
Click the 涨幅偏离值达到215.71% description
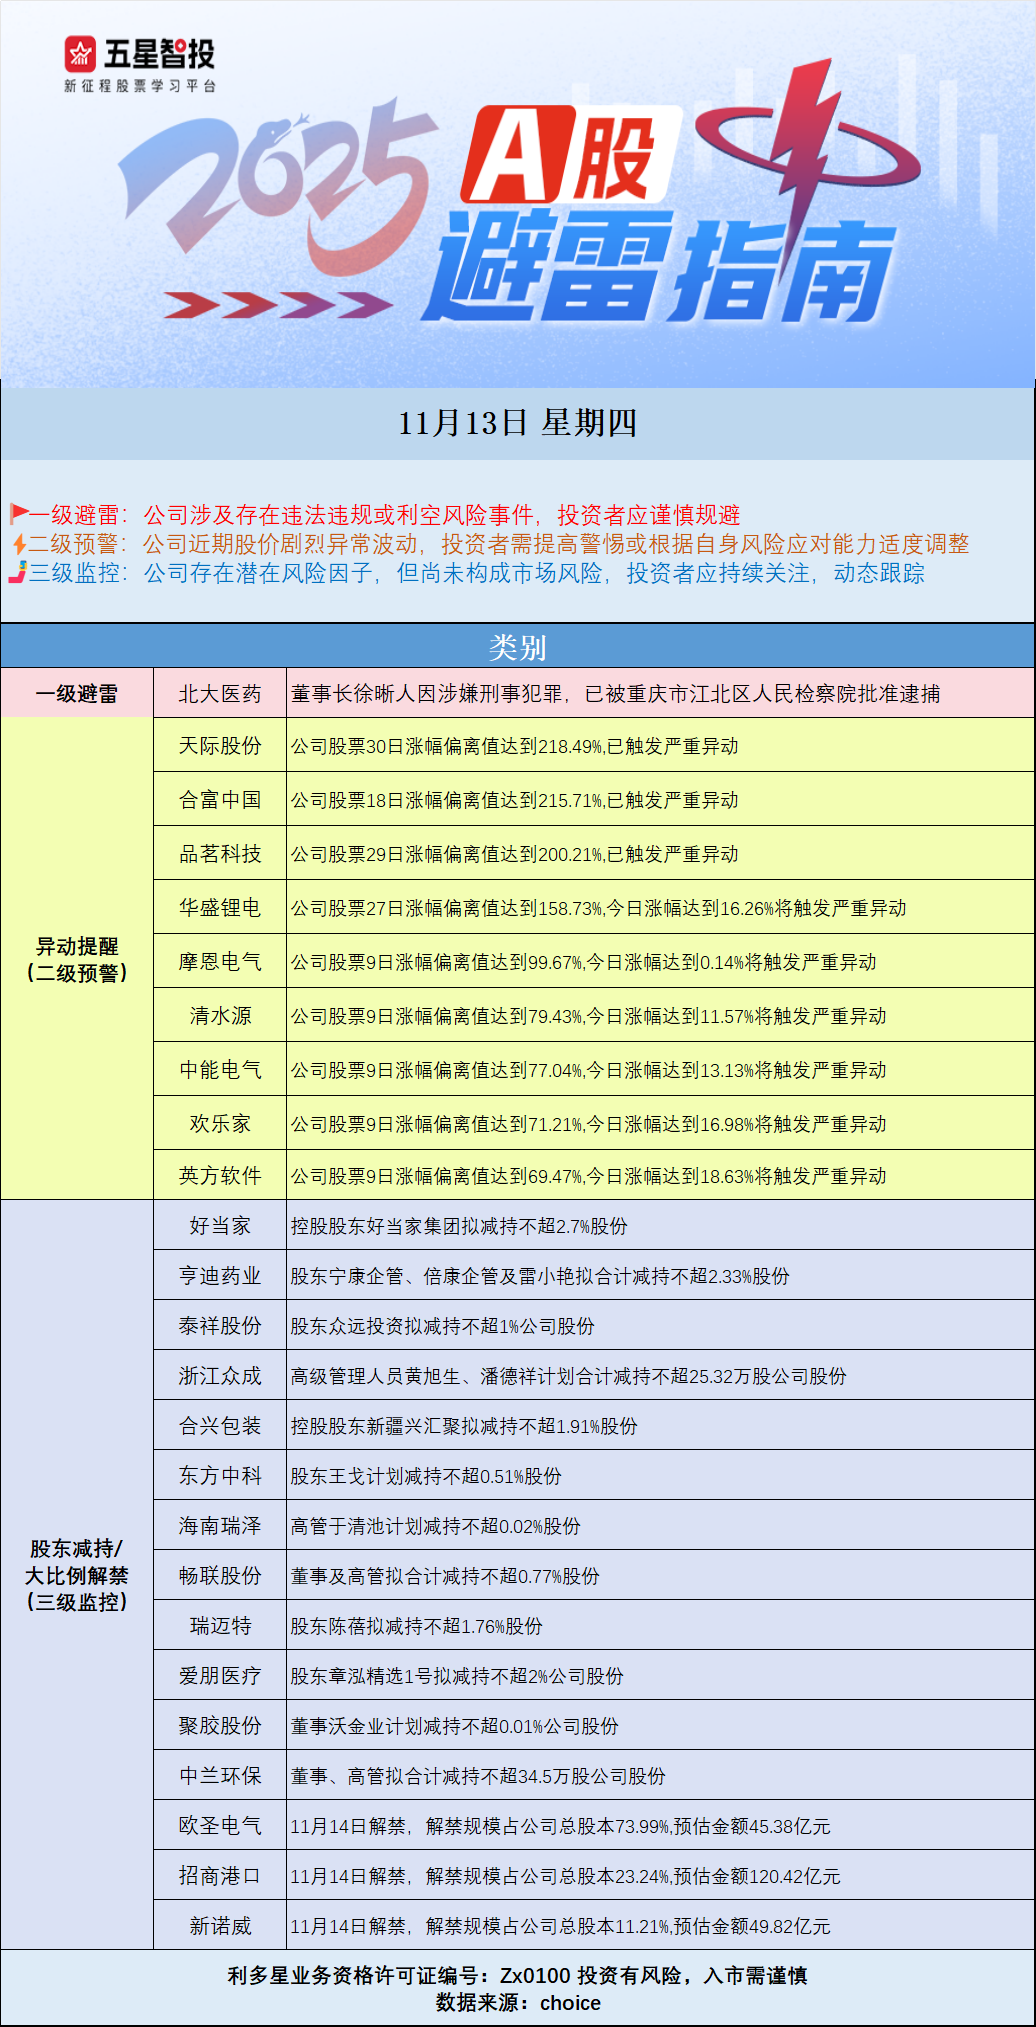514,800
